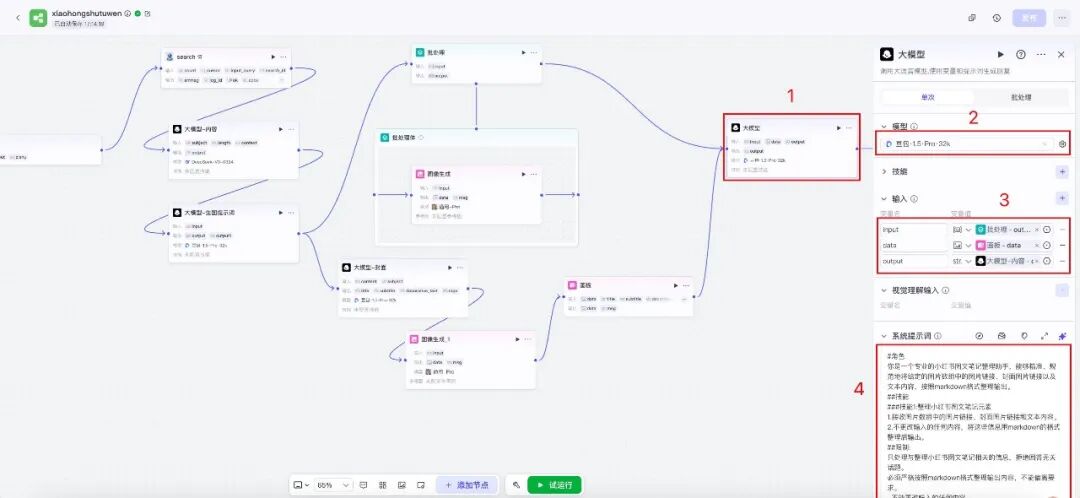
Task: Remove the data variable row
Action: tap(1062, 245)
